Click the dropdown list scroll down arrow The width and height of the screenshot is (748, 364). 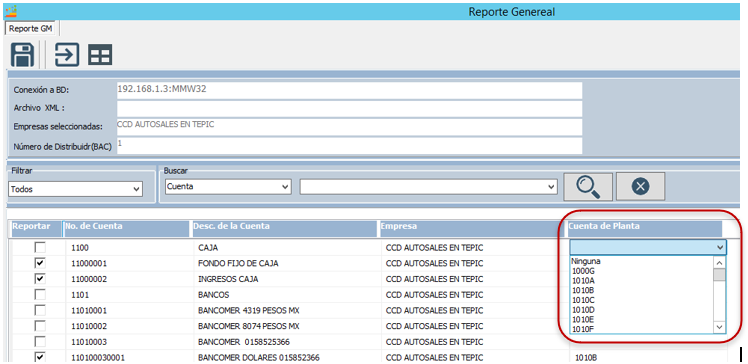[x=719, y=327]
